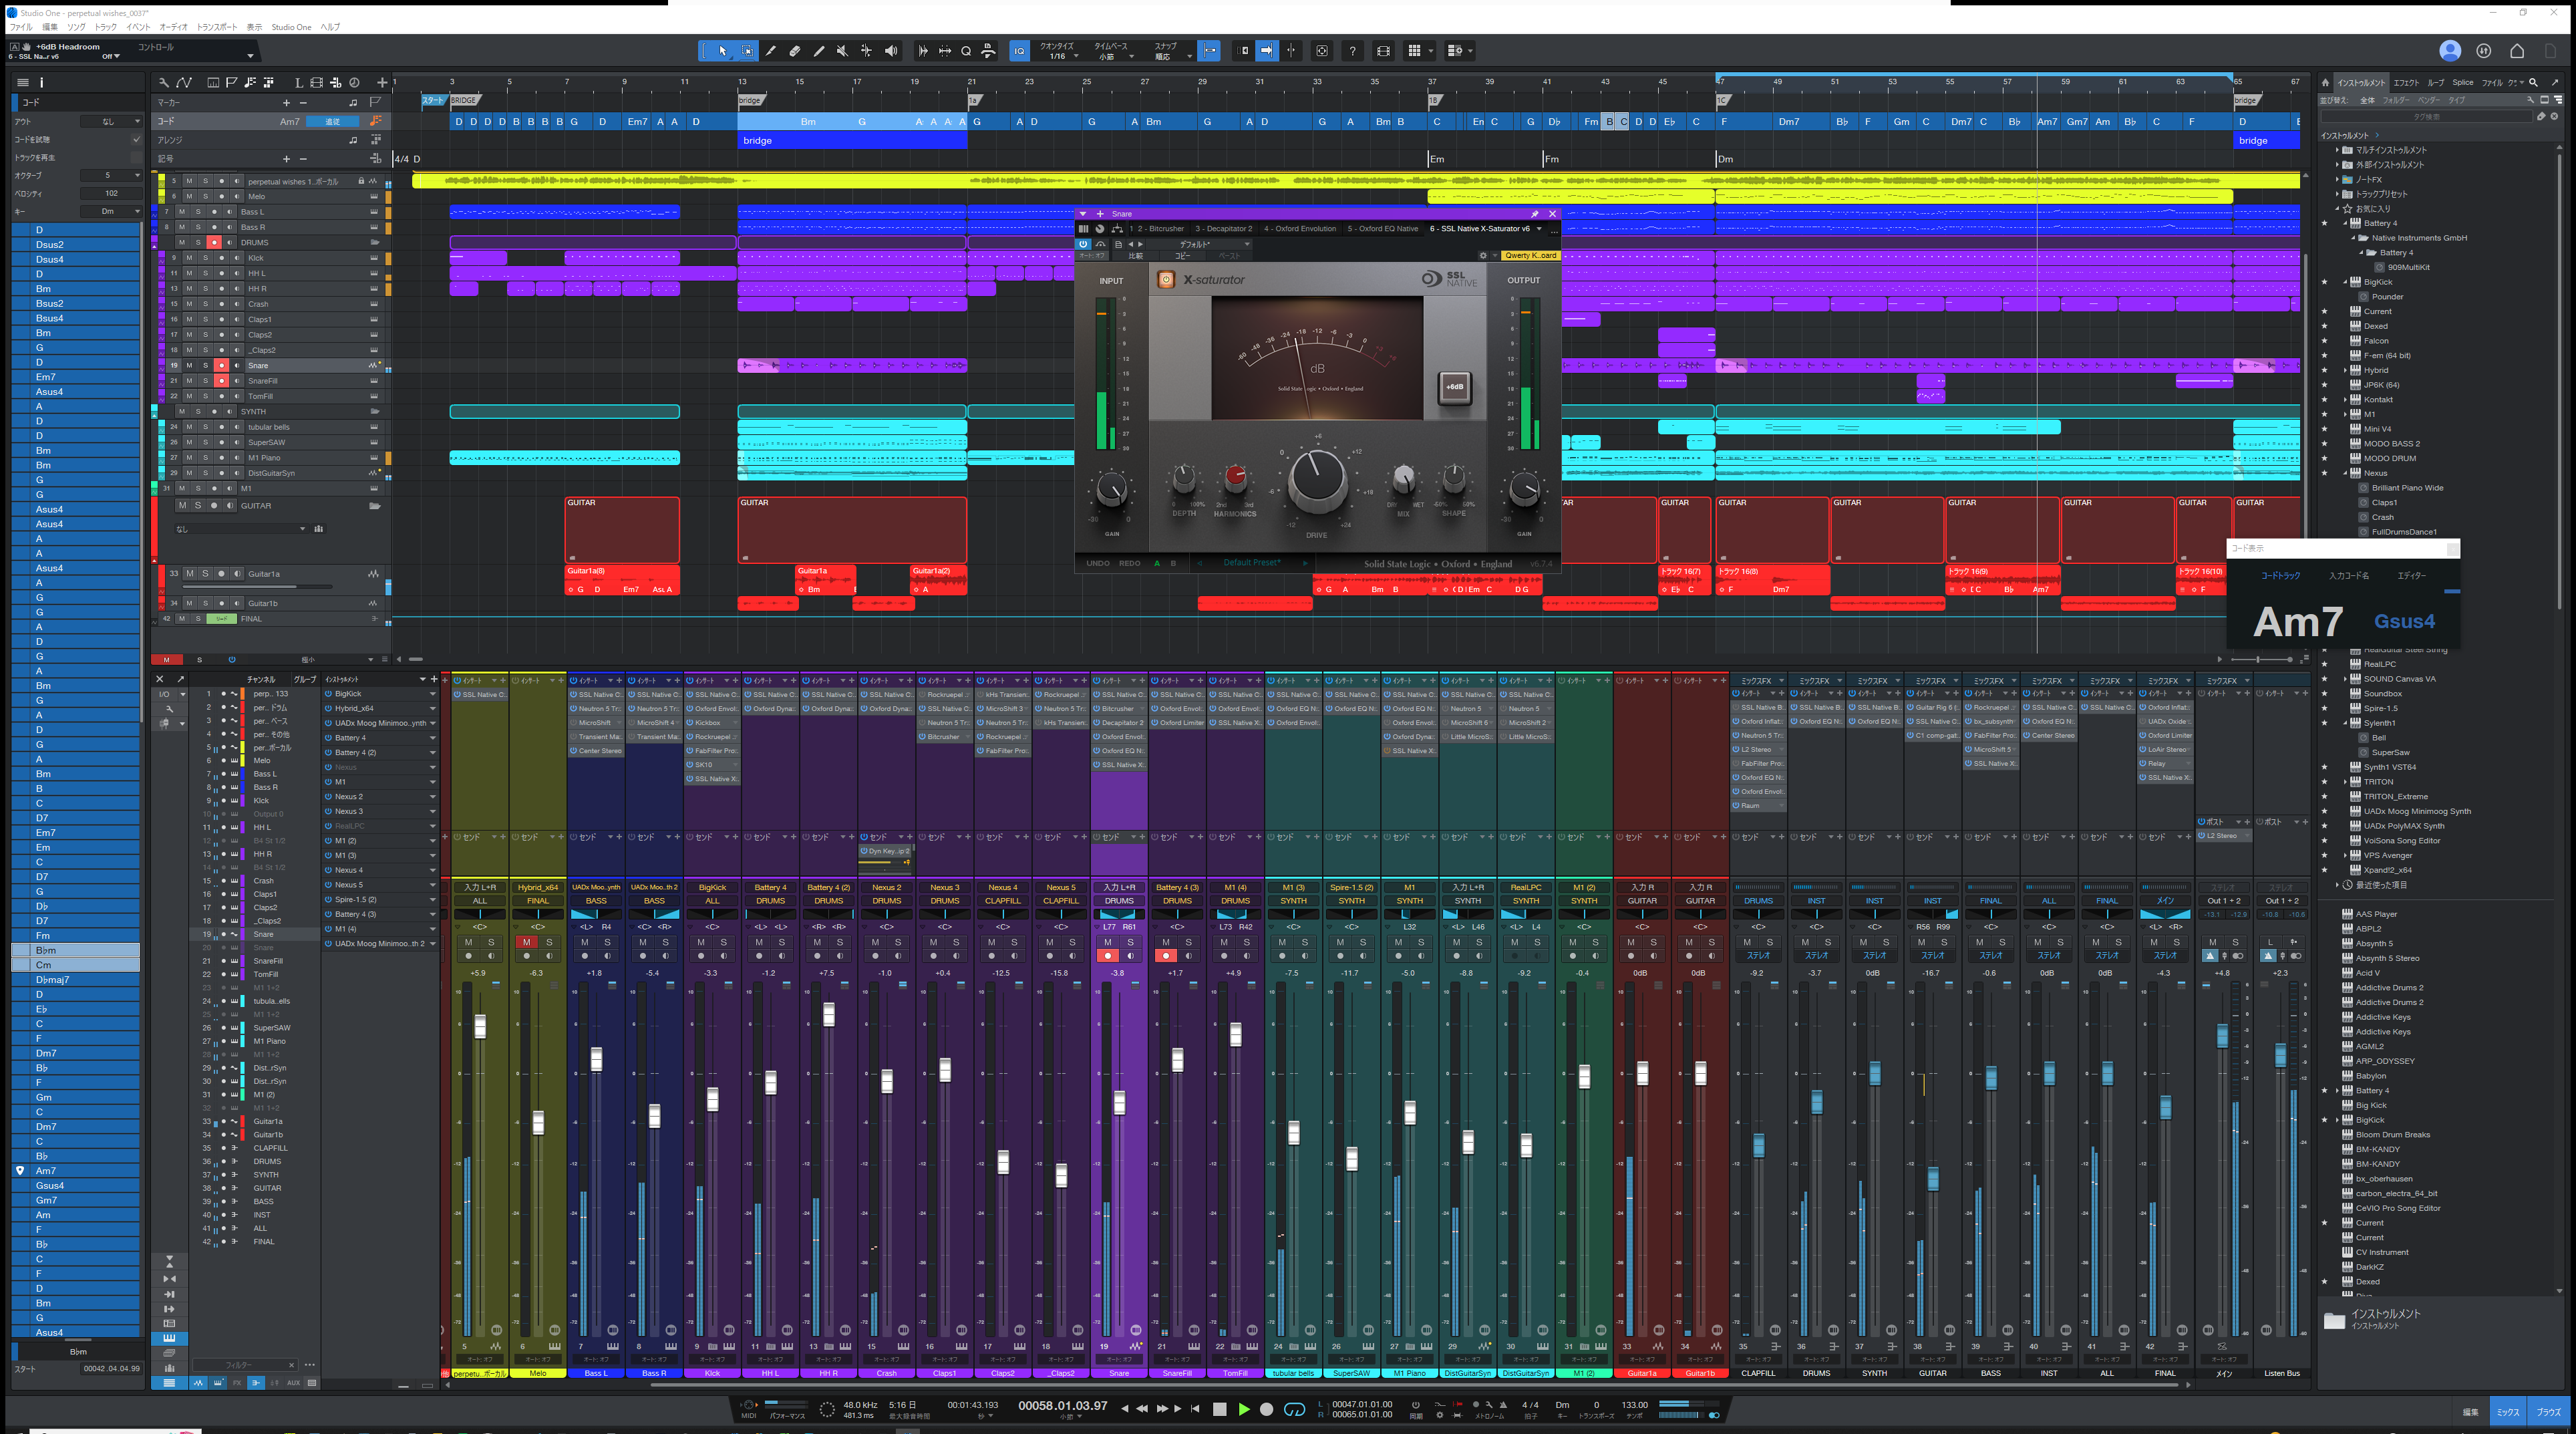Click the Snare channel fader handle
Viewport: 2576px width, 1434px height.
1119,1102
